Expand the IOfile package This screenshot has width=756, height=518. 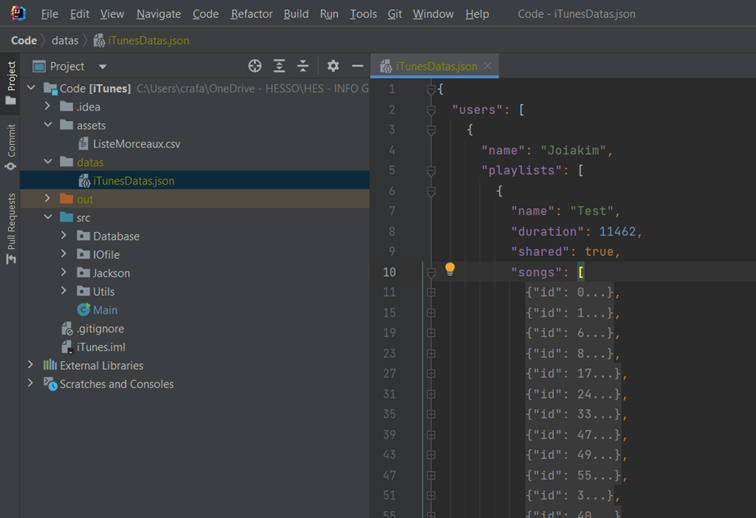click(64, 254)
